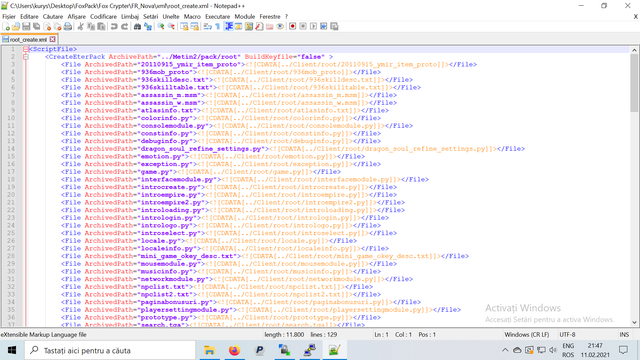Click the Paste toolbar icon

click(101, 27)
